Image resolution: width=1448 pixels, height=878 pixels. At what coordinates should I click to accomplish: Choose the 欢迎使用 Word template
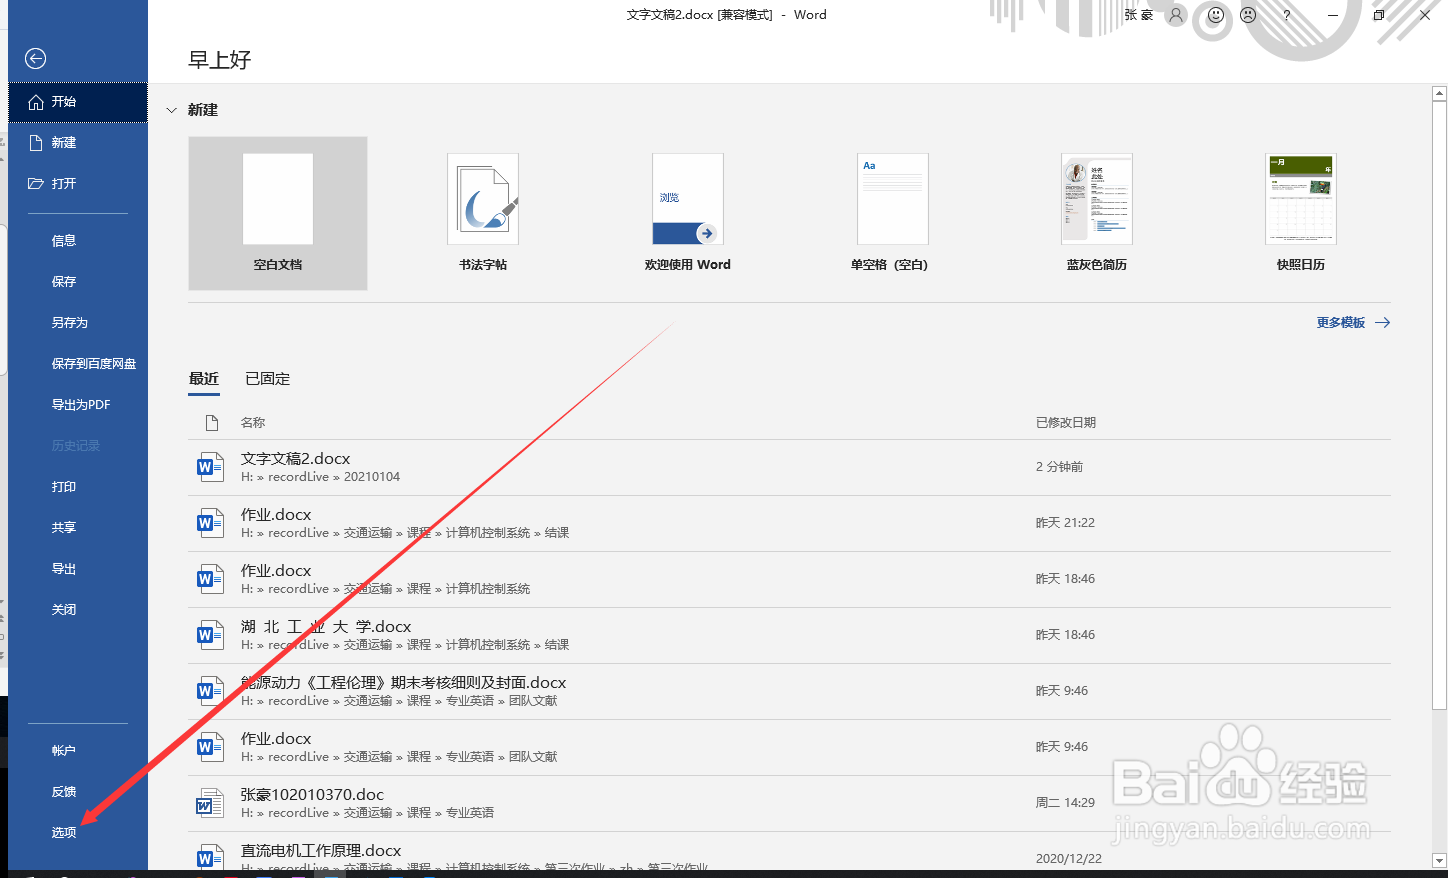point(688,213)
